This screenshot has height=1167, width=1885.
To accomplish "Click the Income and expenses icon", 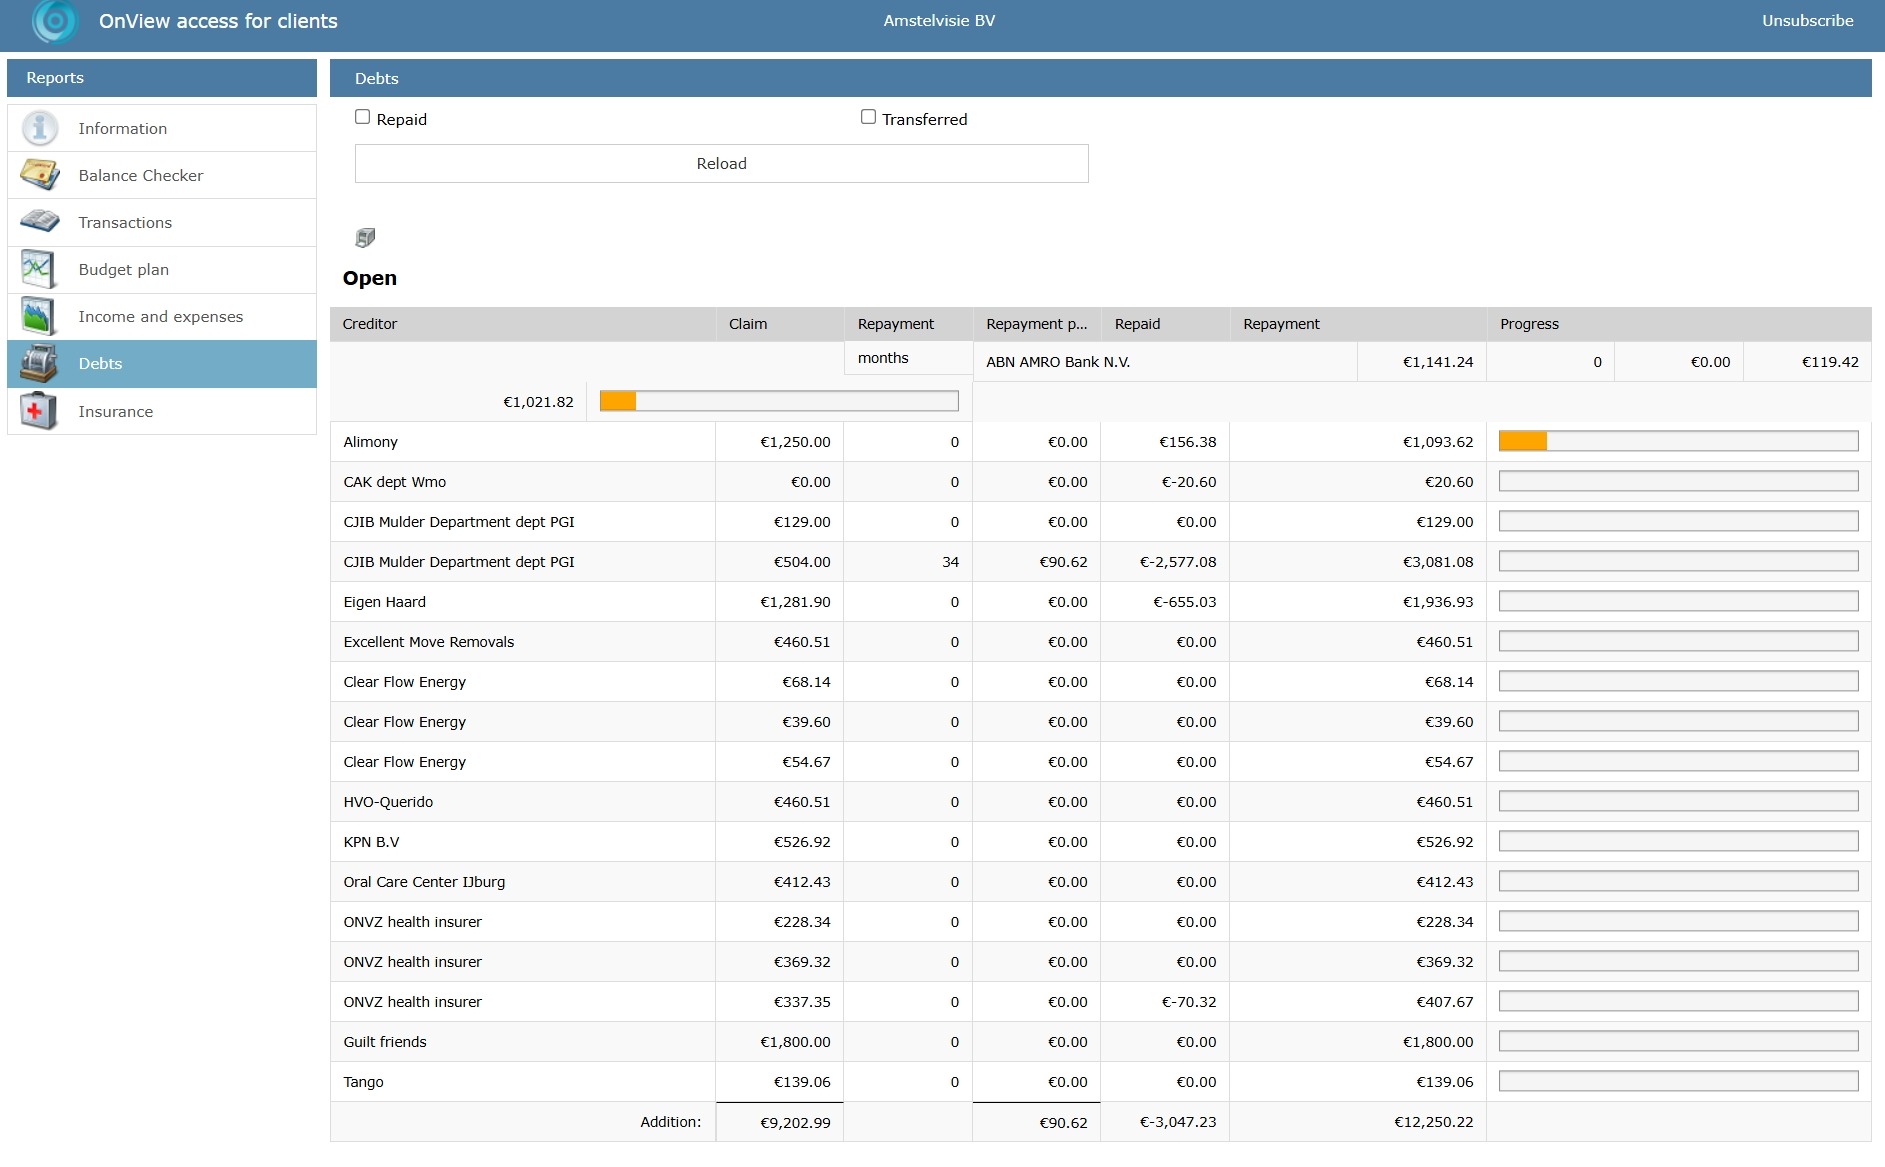I will pyautogui.click(x=40, y=316).
